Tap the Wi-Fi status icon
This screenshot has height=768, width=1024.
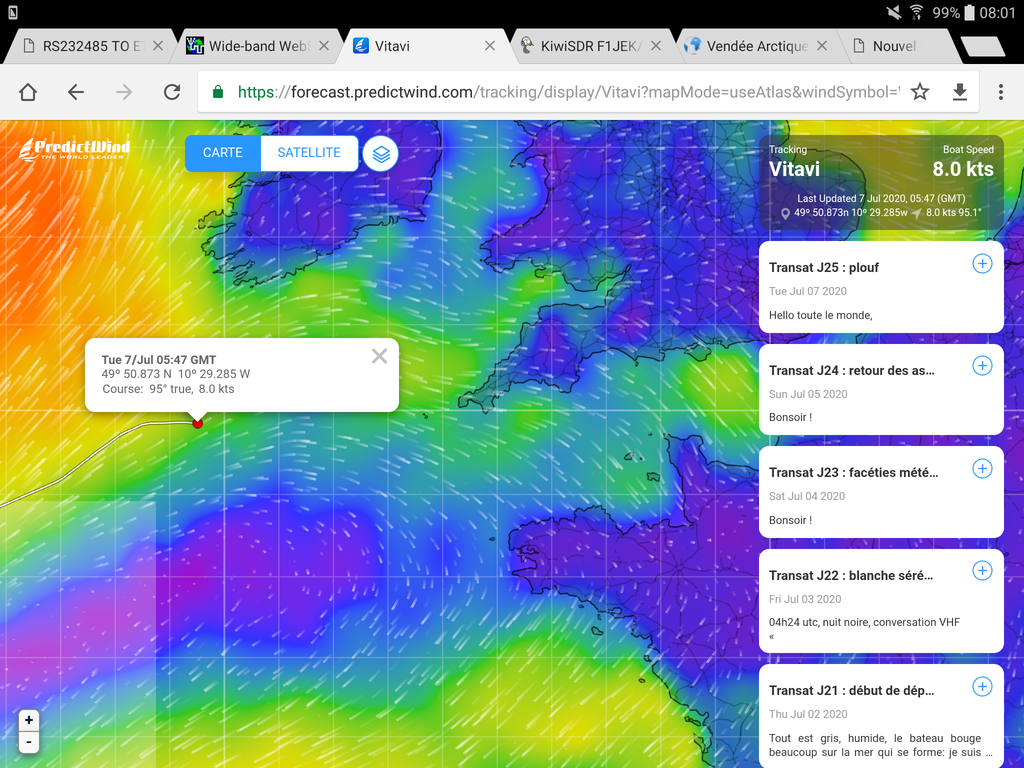(x=916, y=12)
